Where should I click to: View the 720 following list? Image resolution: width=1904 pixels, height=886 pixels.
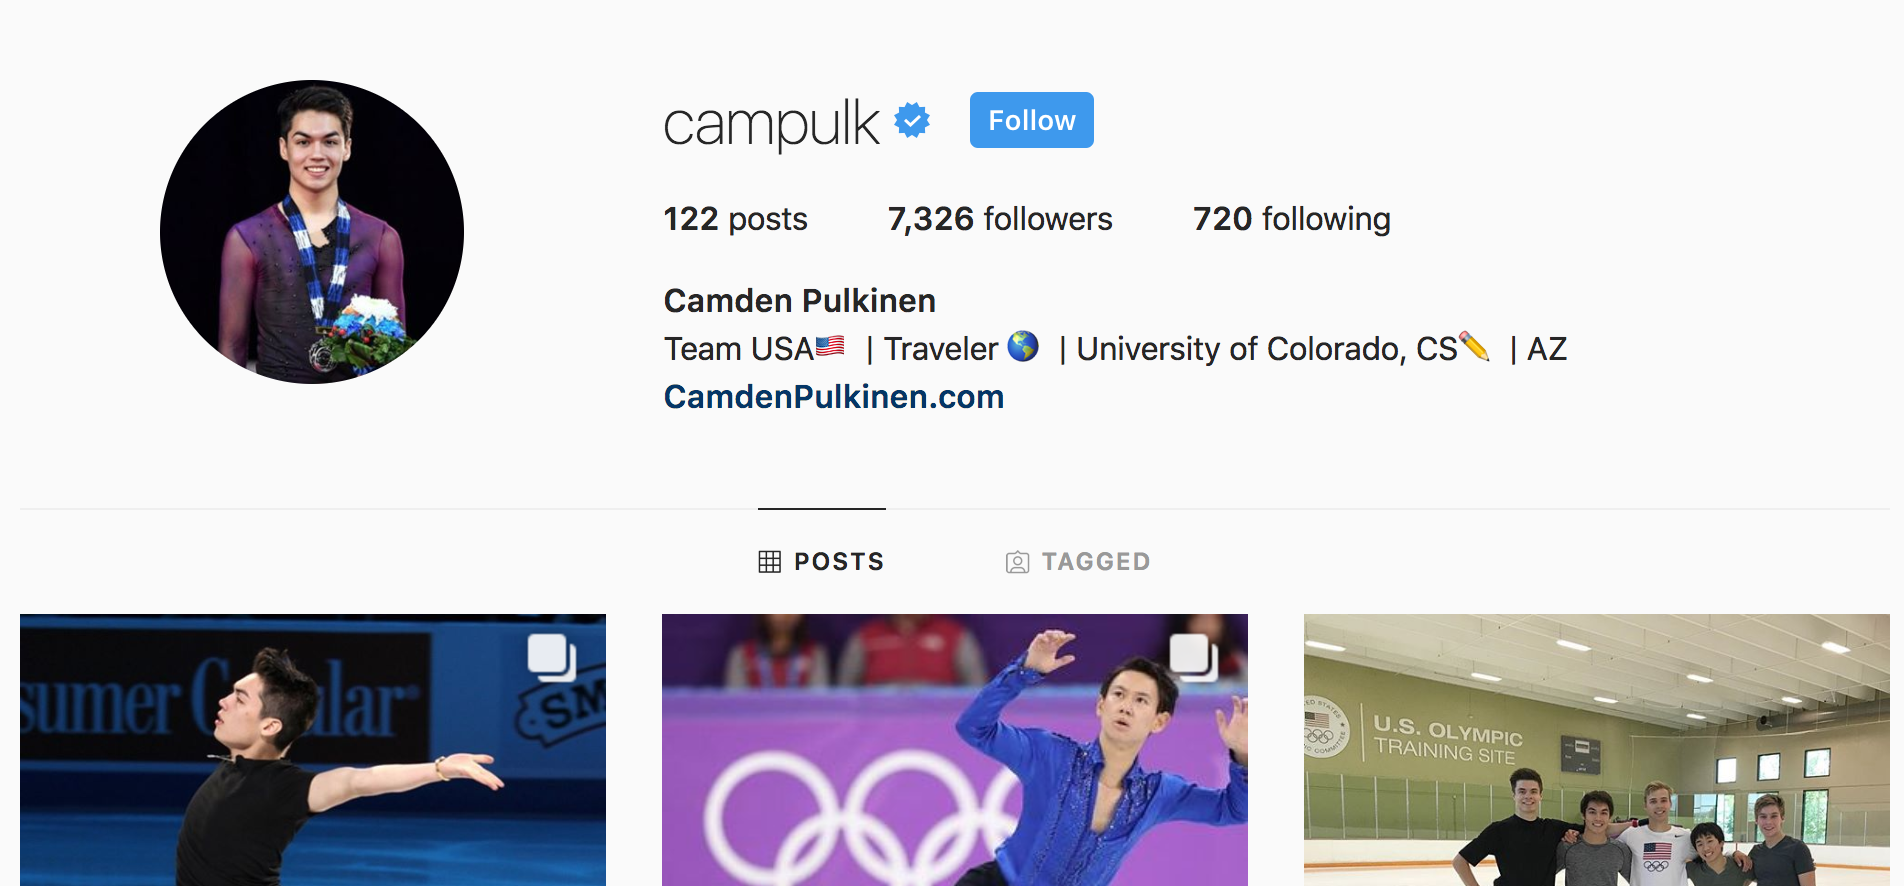(1291, 219)
